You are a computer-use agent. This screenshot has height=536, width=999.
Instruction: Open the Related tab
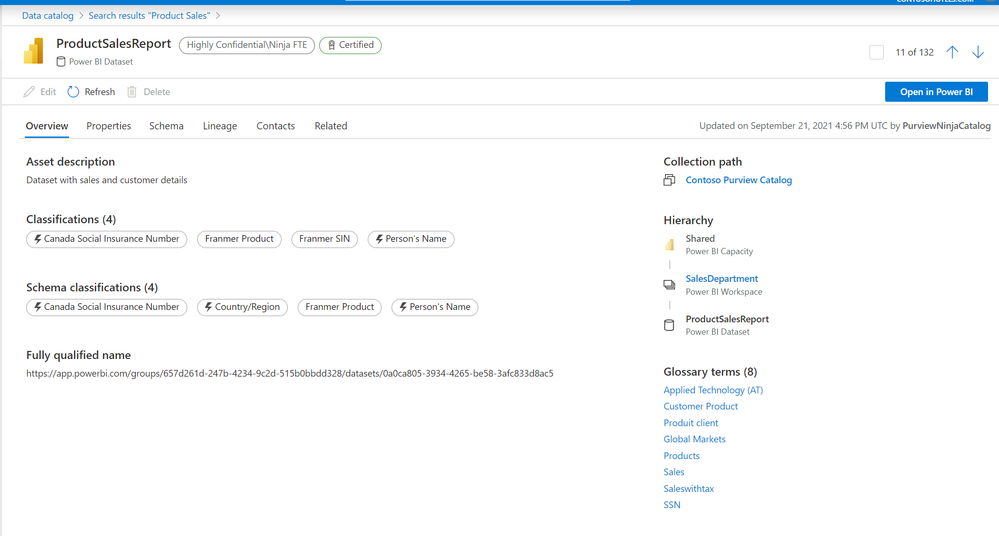click(331, 126)
